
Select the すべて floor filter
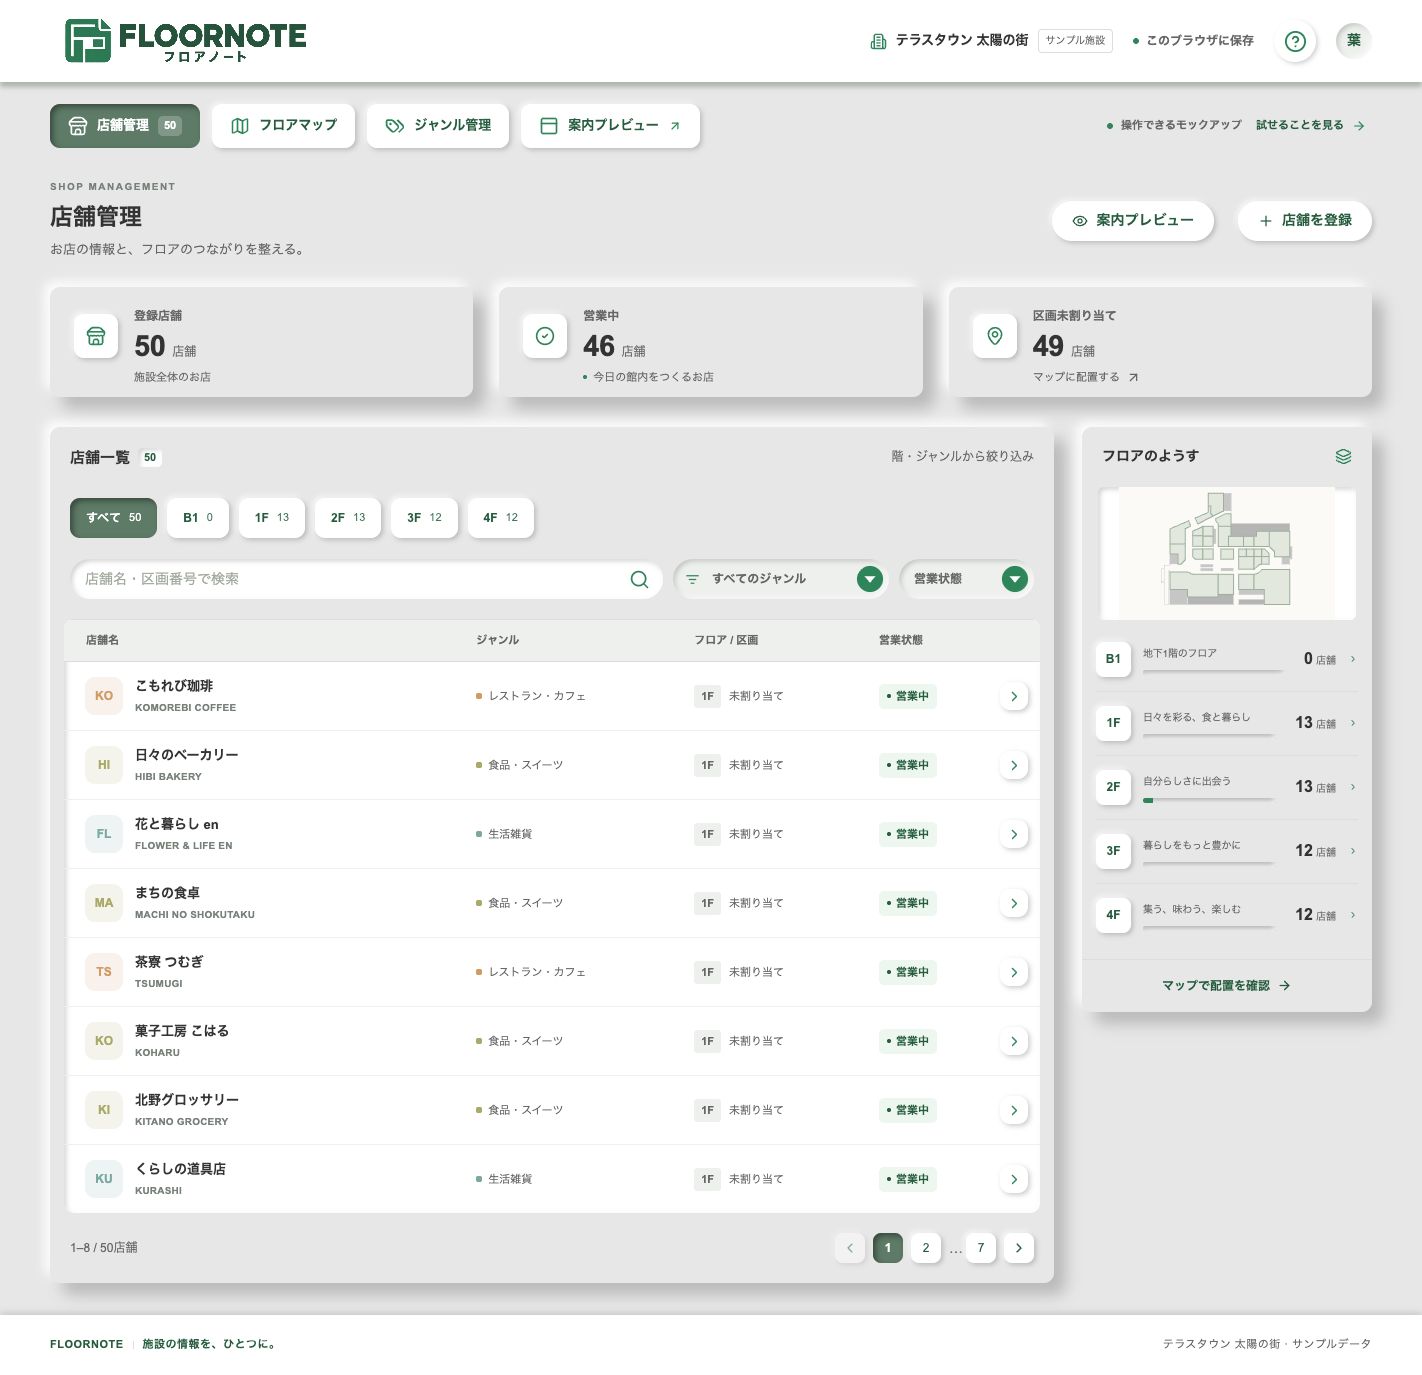pos(113,518)
